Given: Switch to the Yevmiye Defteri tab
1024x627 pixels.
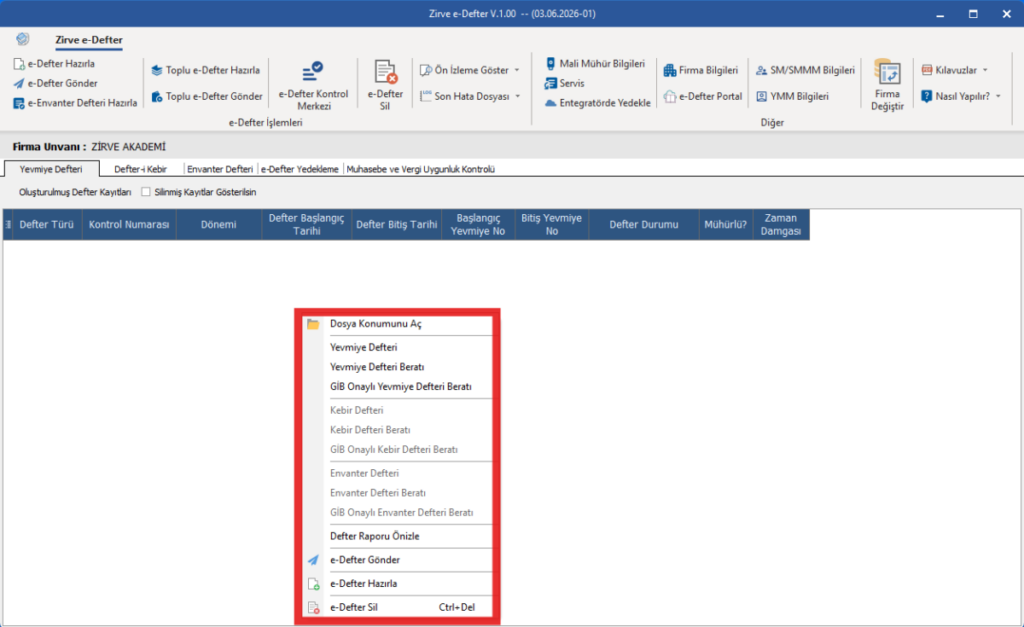Looking at the screenshot, I should [x=51, y=169].
